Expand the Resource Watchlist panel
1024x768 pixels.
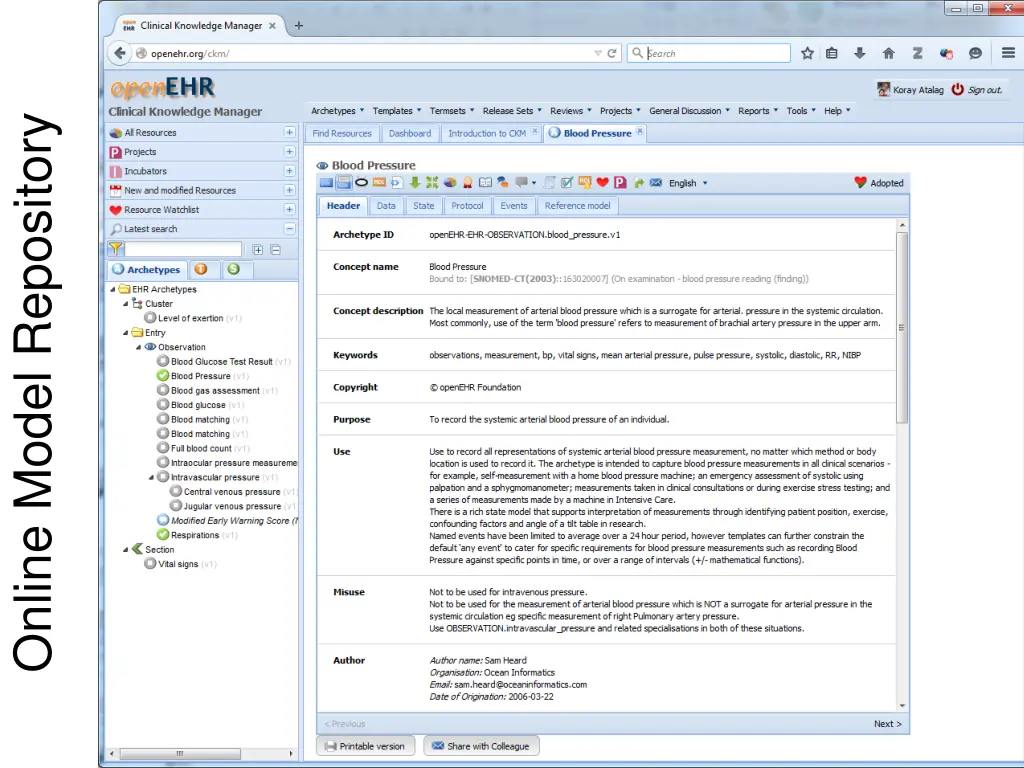(289, 209)
